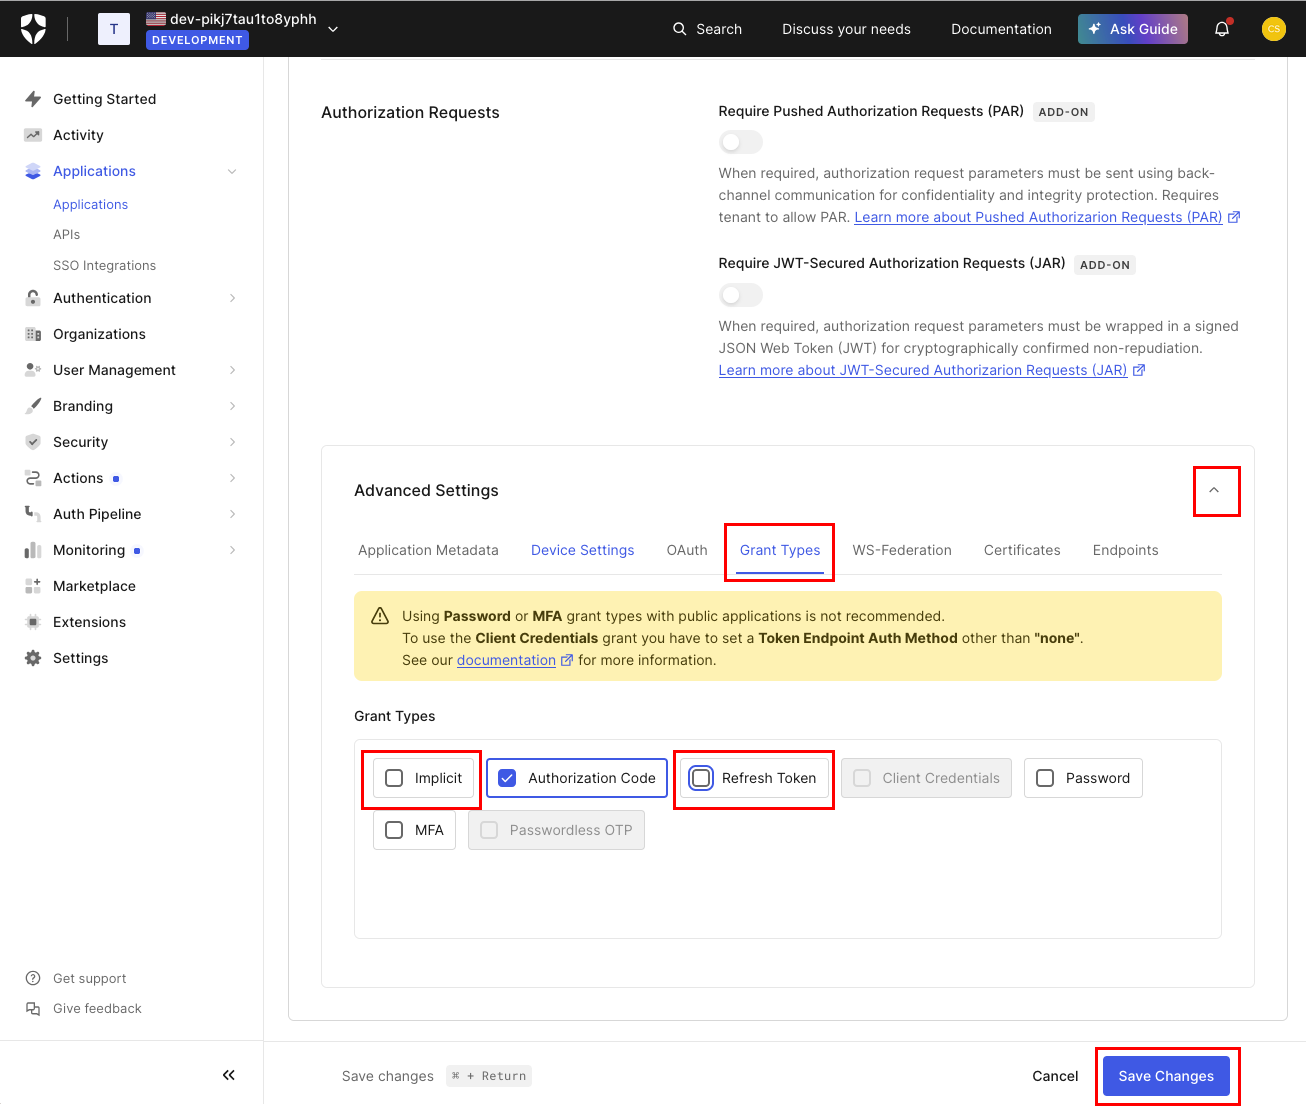The width and height of the screenshot is (1306, 1106).
Task: Toggle Require Pushed Authorization Requests switch
Action: click(x=740, y=142)
